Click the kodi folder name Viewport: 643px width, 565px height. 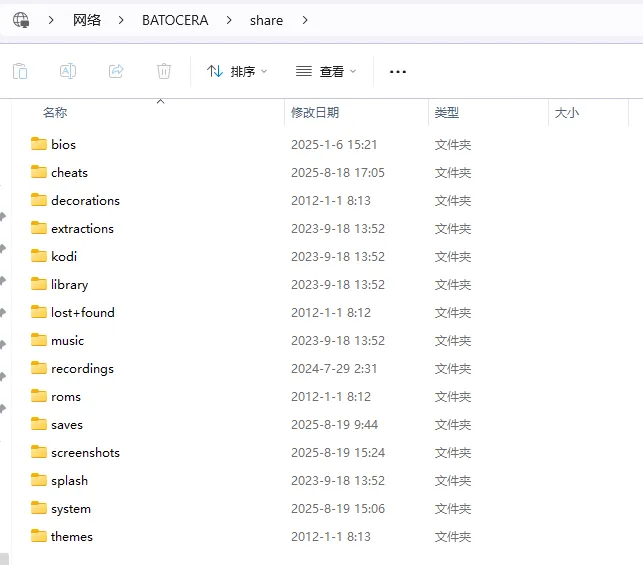[64, 256]
